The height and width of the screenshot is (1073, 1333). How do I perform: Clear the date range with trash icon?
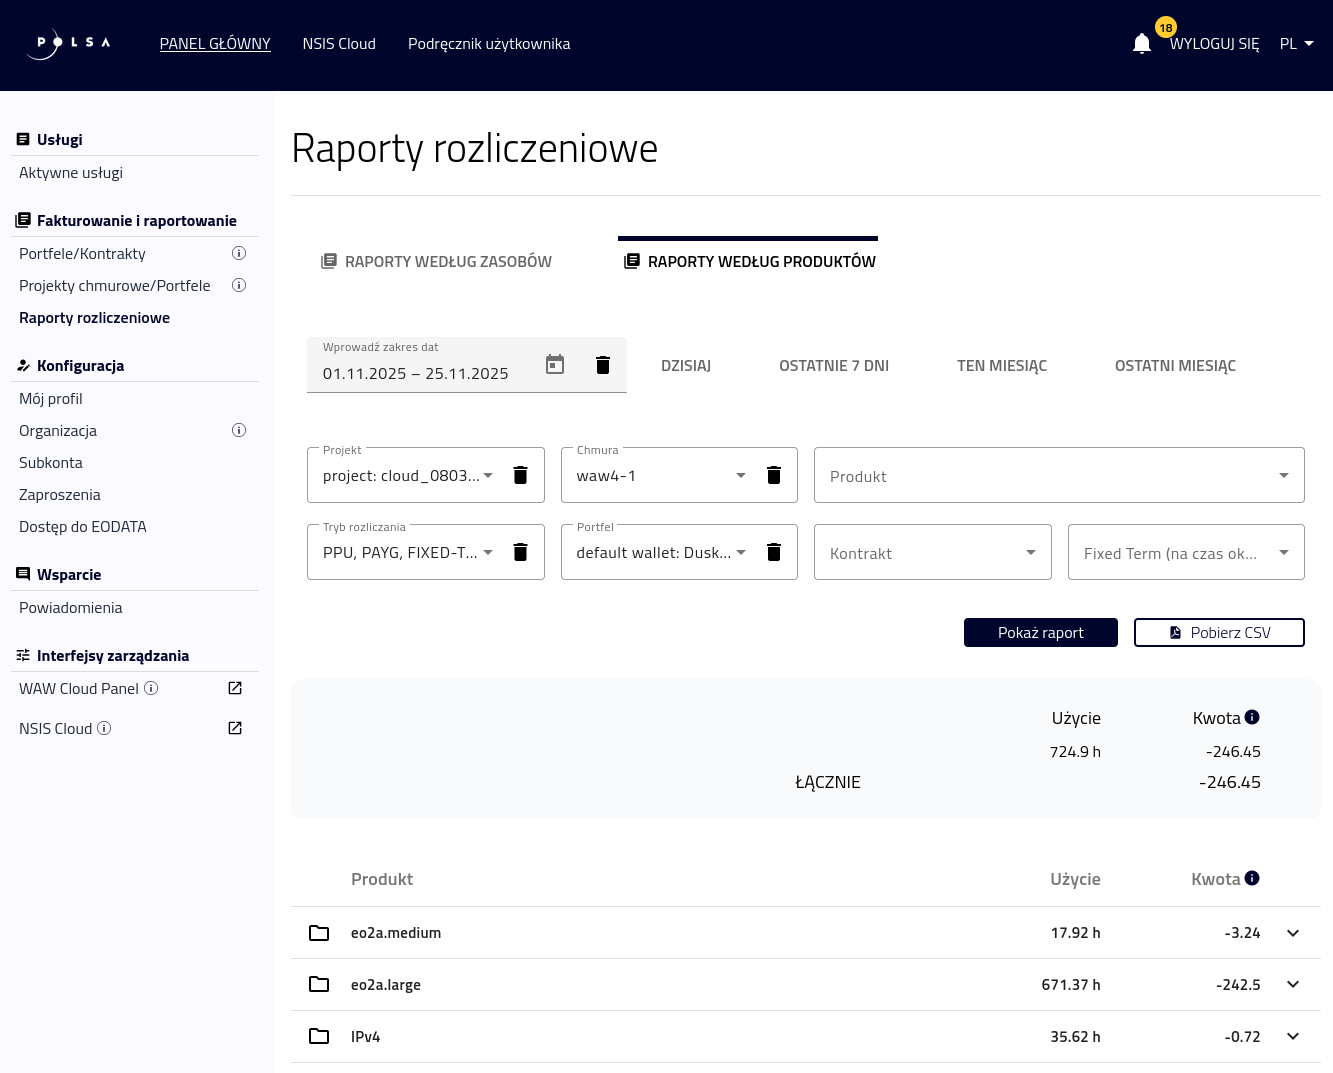603,365
